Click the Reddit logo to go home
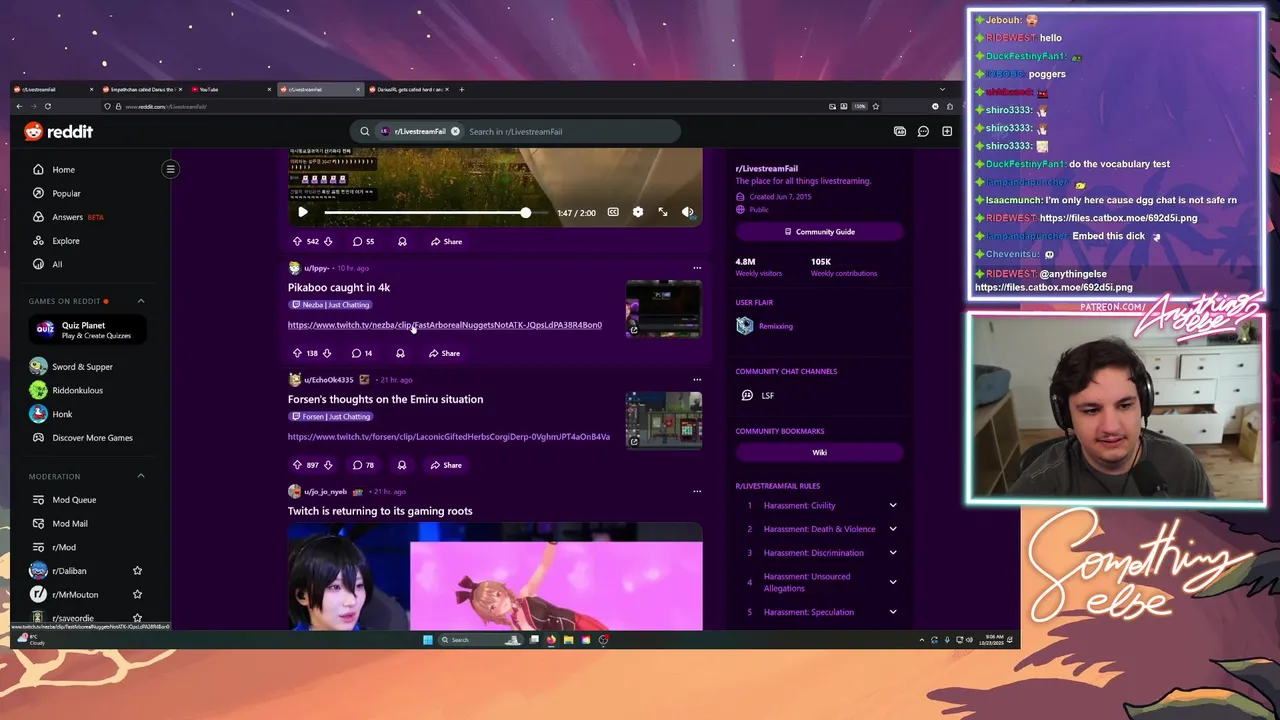Image resolution: width=1280 pixels, height=720 pixels. [x=58, y=131]
